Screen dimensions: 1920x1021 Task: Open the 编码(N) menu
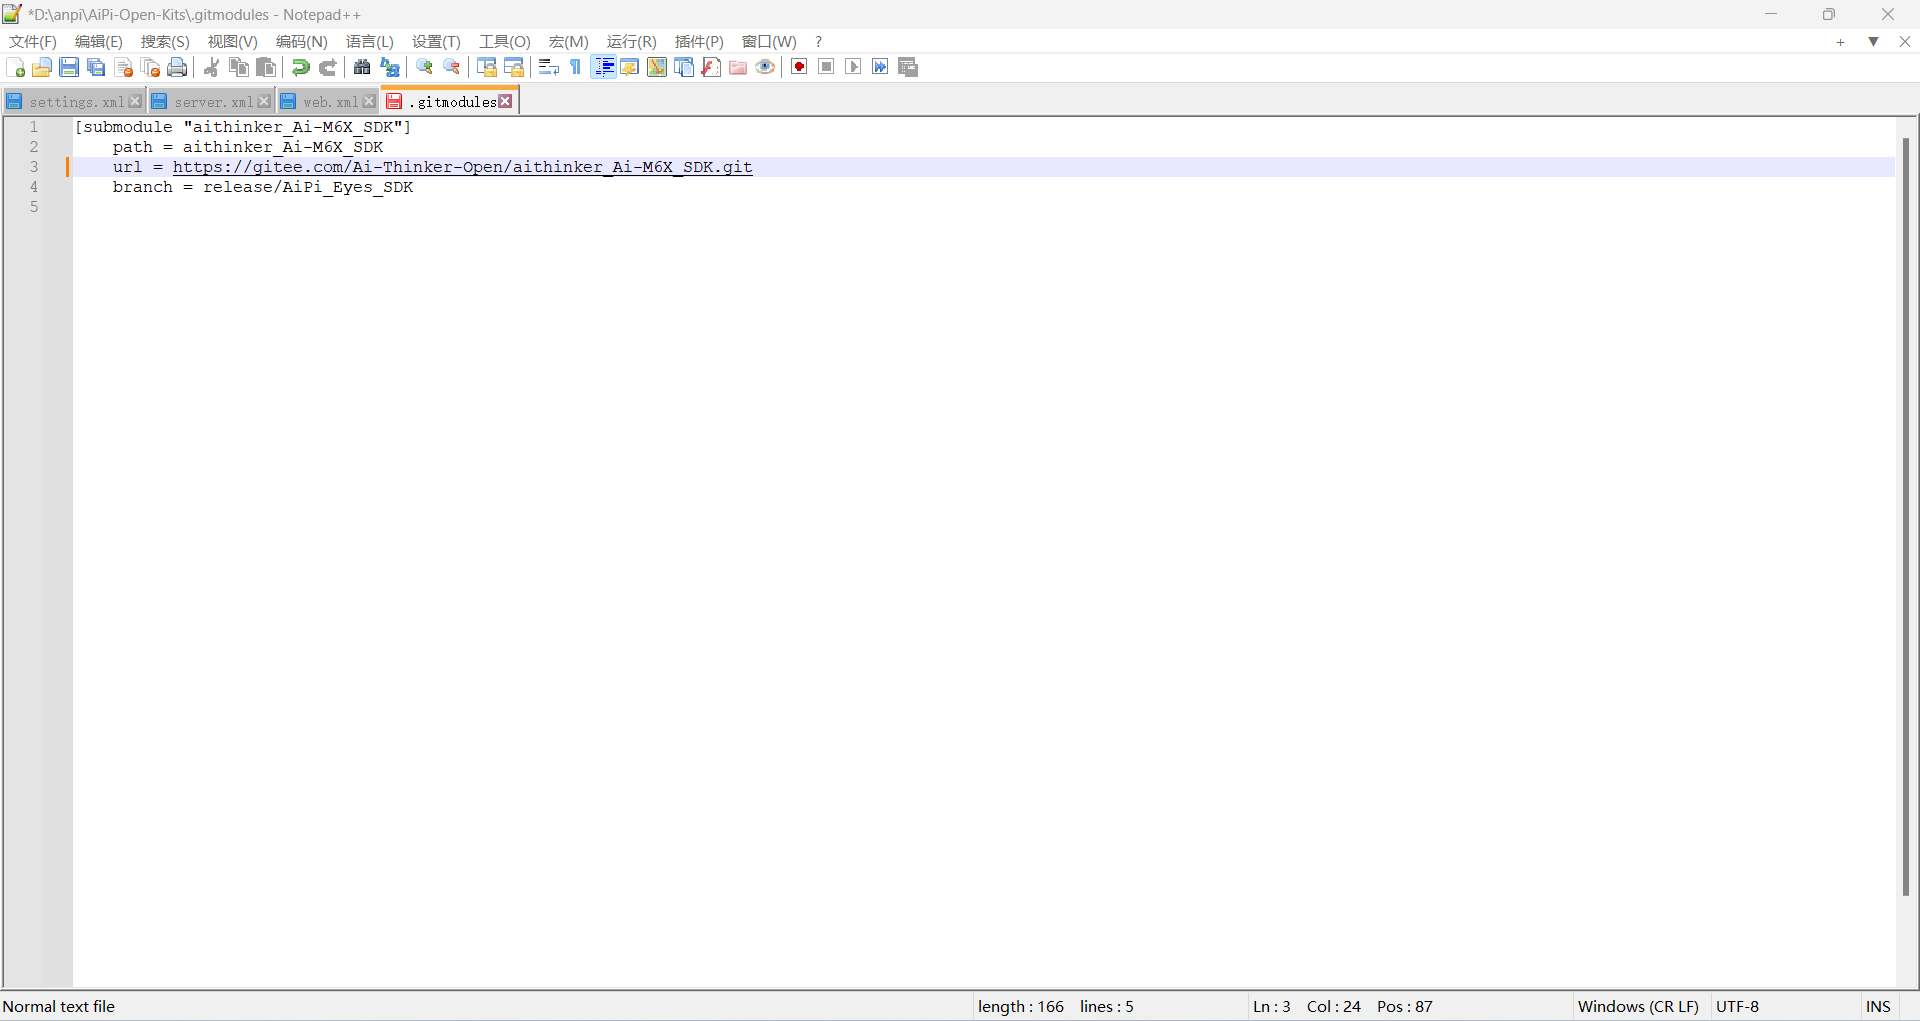coord(302,41)
